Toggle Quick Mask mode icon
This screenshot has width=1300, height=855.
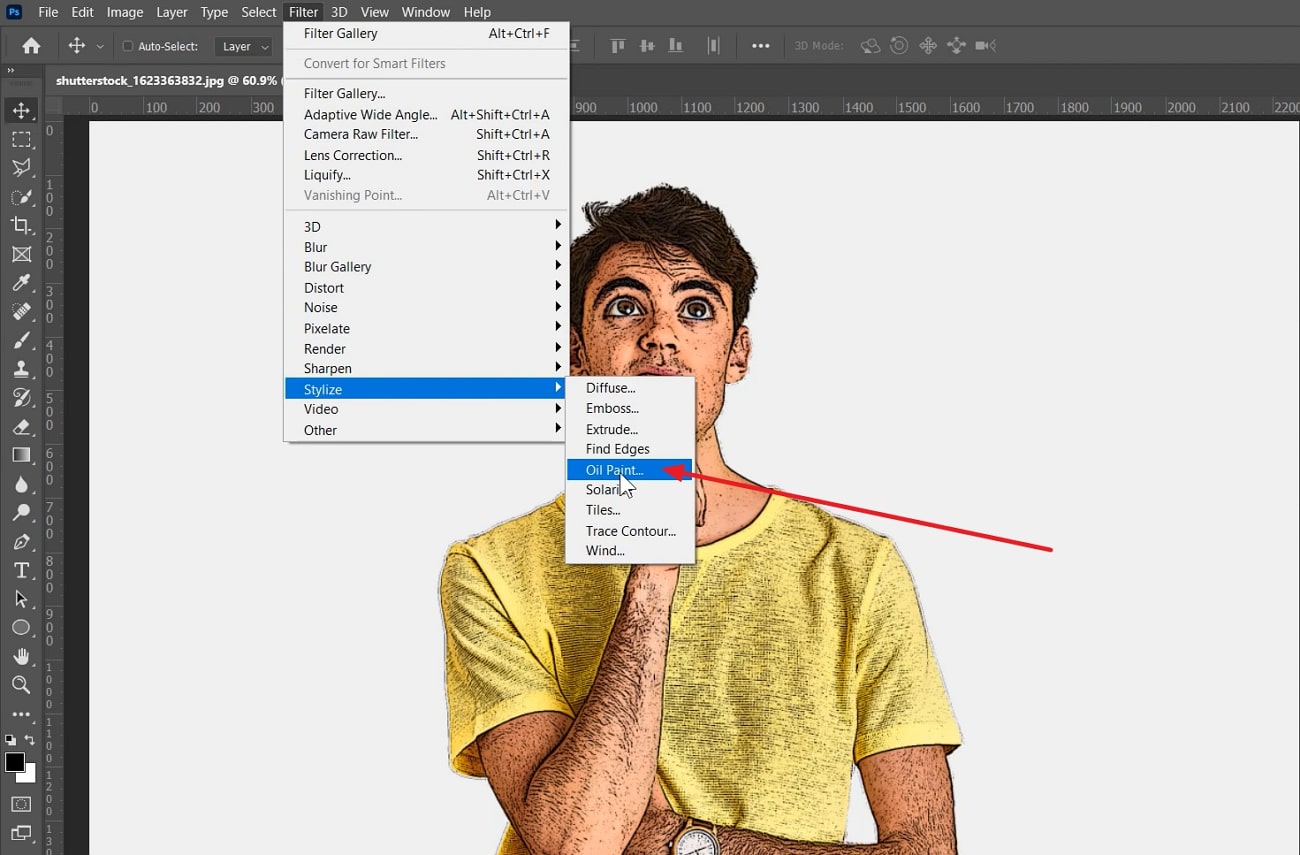(21, 804)
